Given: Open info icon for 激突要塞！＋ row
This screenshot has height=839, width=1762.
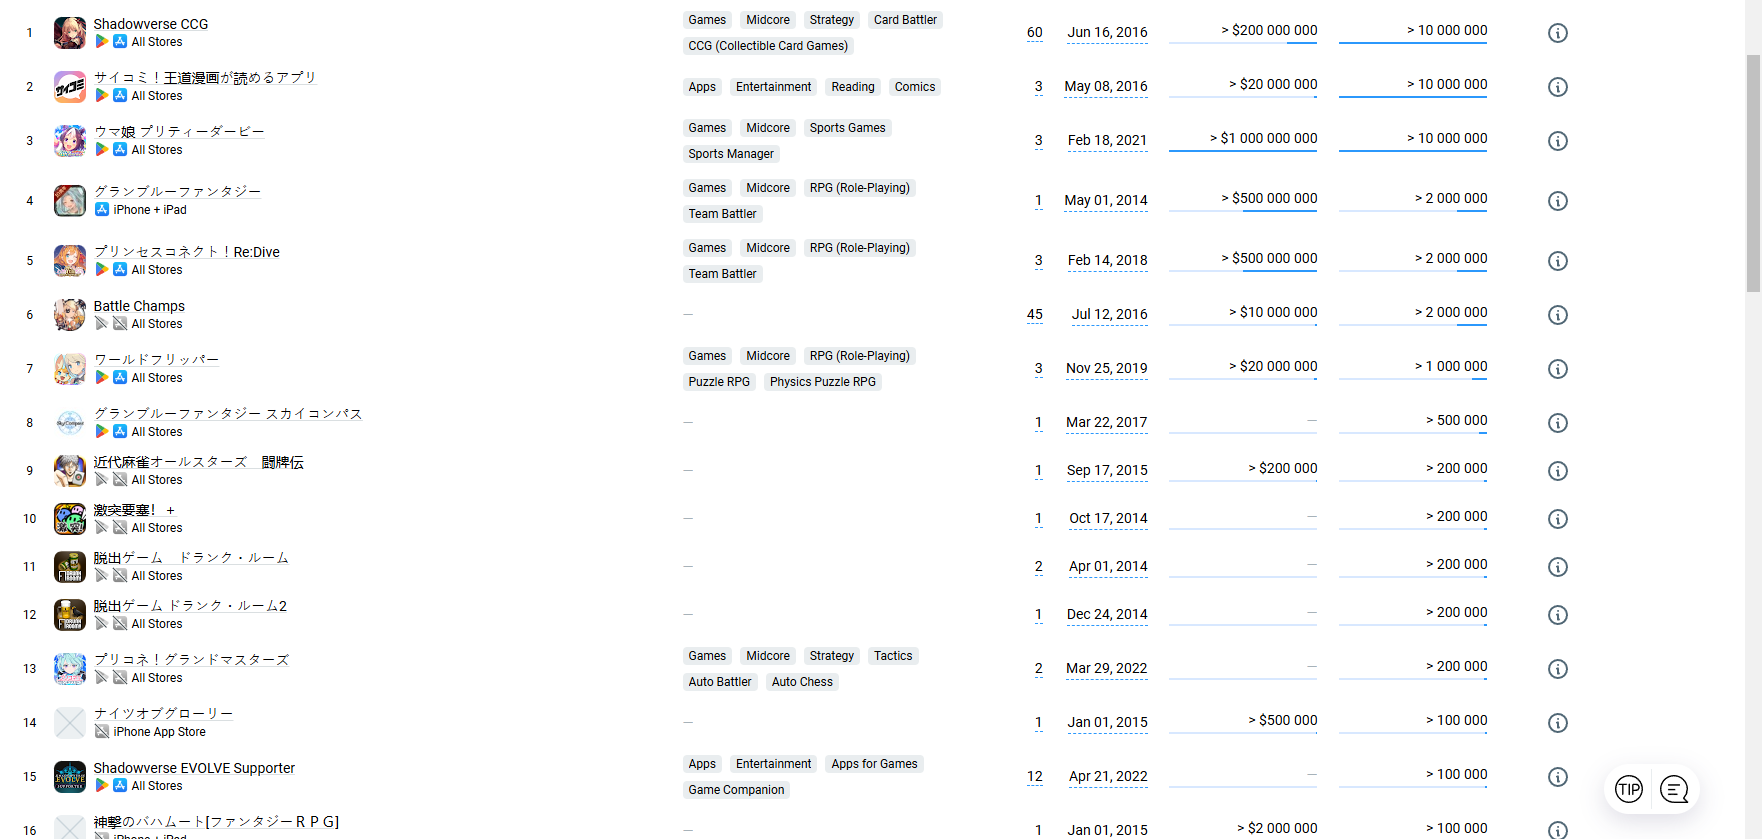Looking at the screenshot, I should click(x=1557, y=519).
